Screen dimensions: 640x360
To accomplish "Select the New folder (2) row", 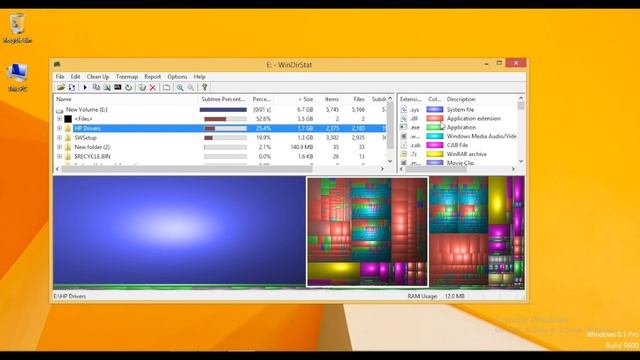I will [220, 147].
